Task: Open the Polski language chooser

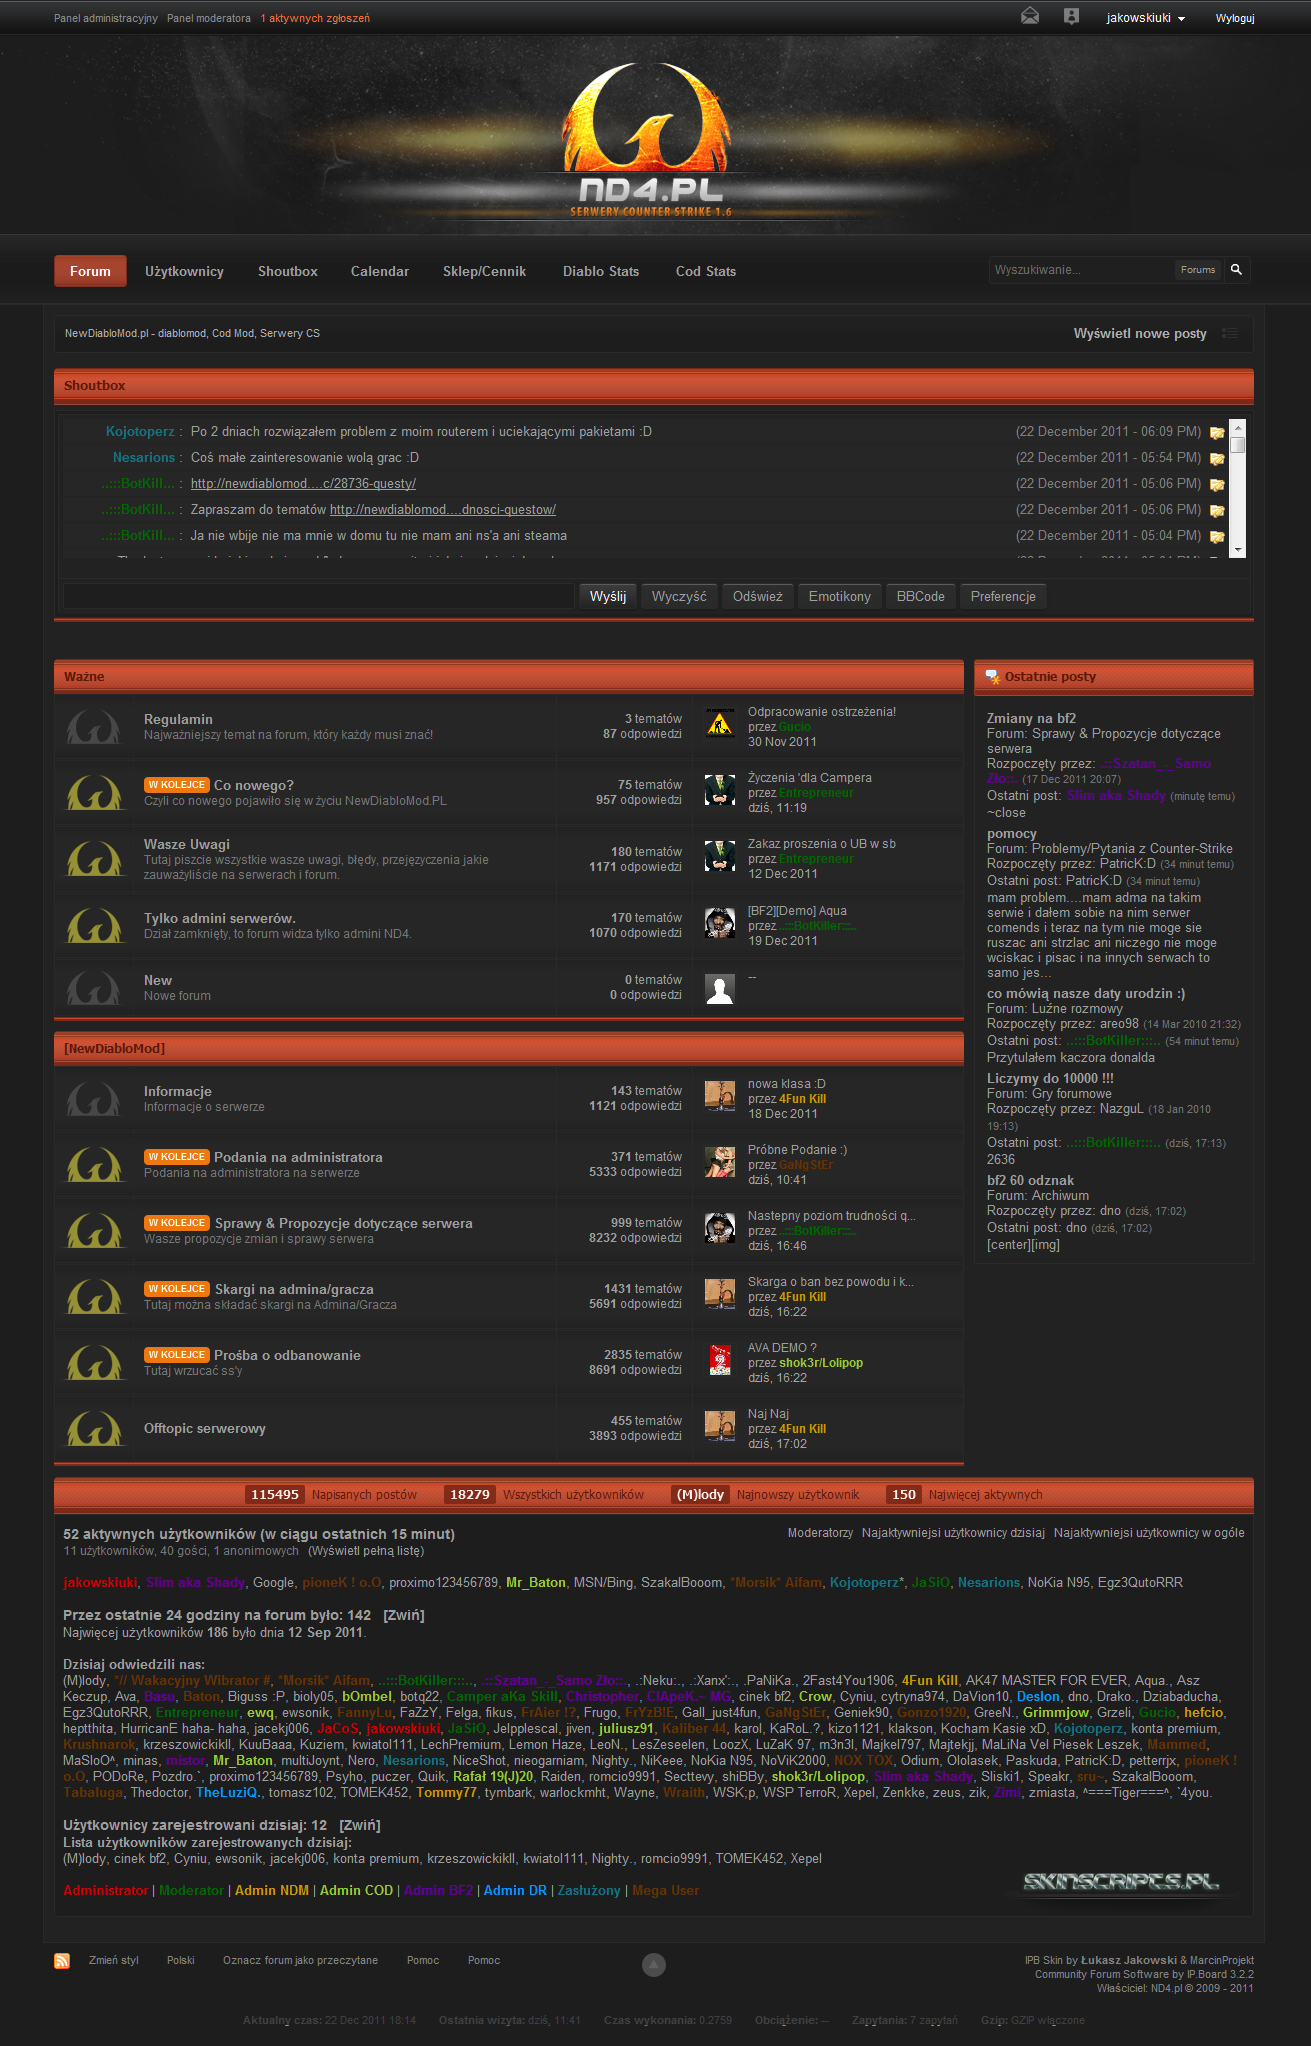Action: click(x=181, y=1960)
